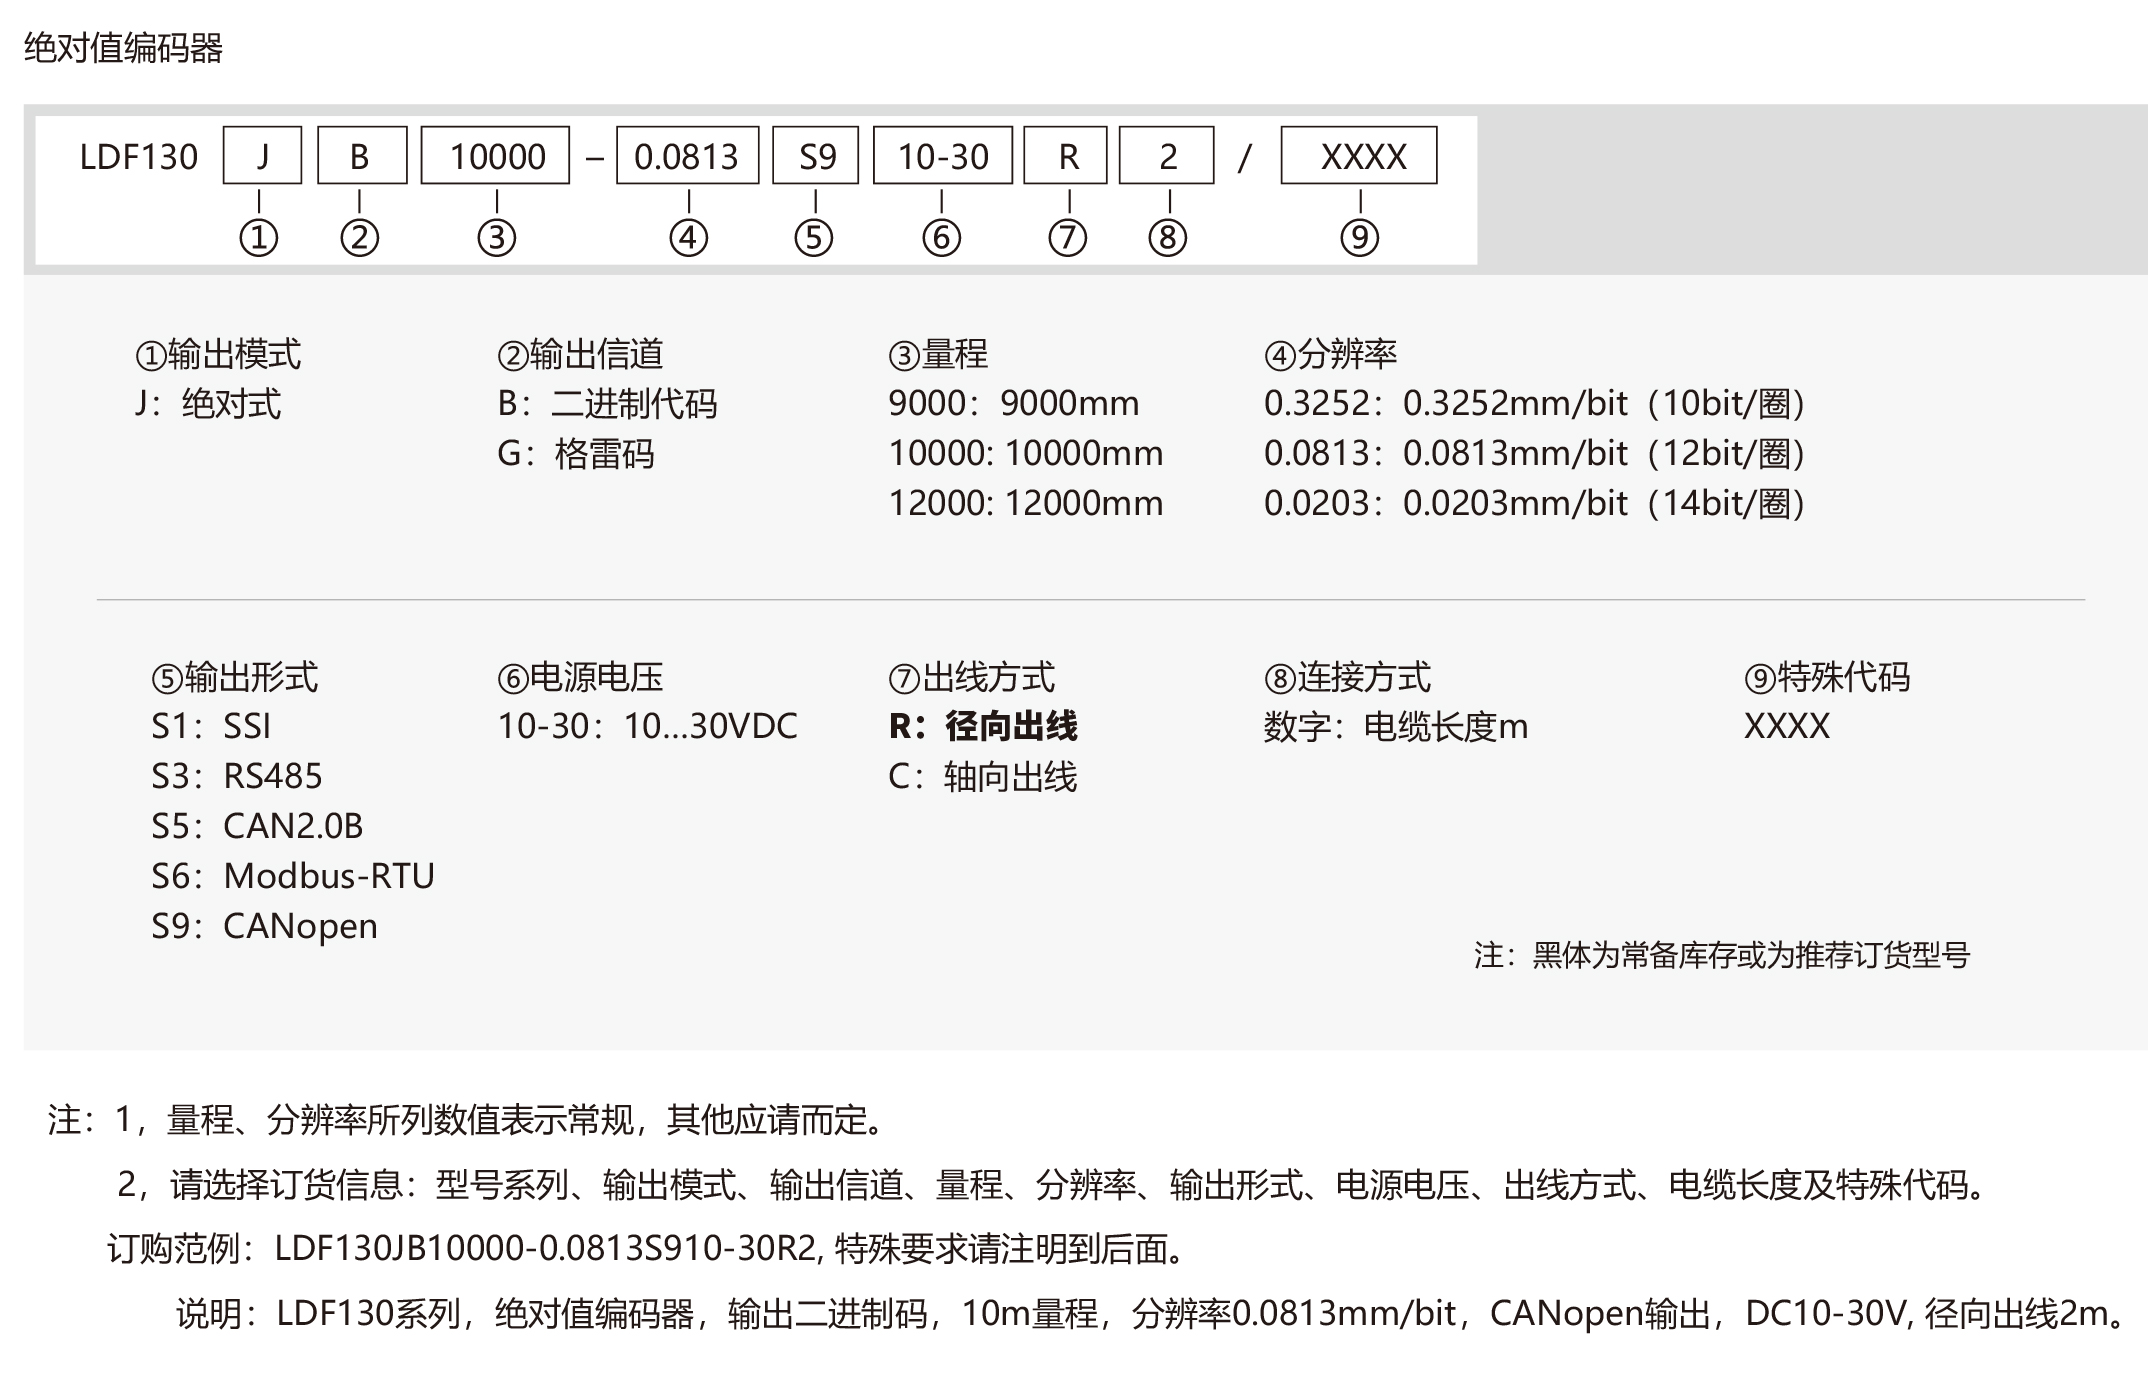Click the S9 output form box

[816, 156]
